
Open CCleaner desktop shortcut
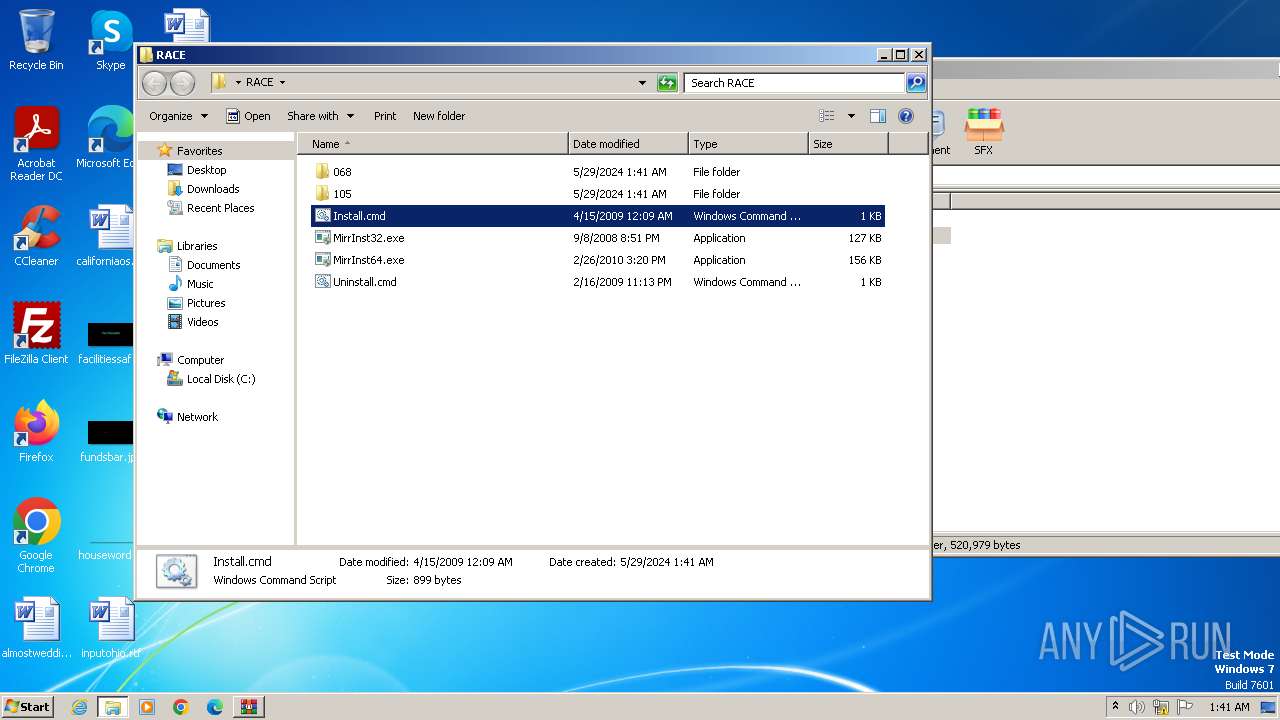point(36,236)
